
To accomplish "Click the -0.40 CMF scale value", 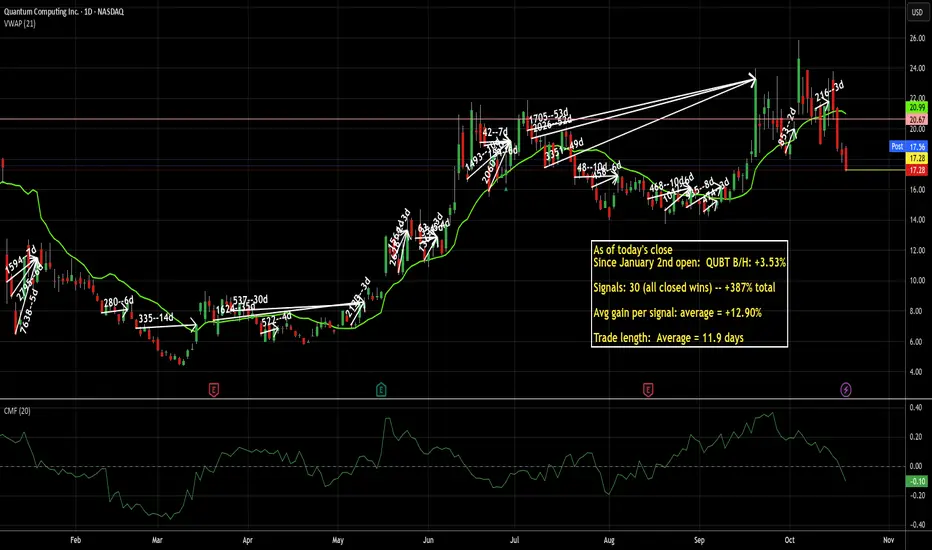I will [x=916, y=524].
